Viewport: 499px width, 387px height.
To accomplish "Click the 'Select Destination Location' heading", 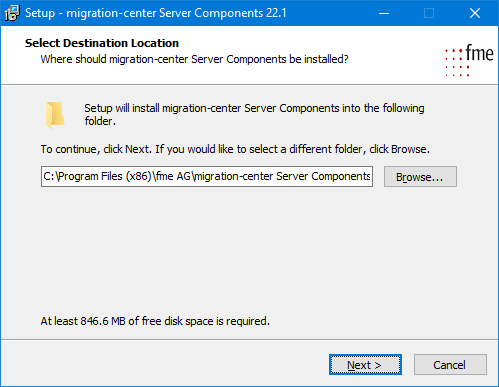I will [x=102, y=43].
